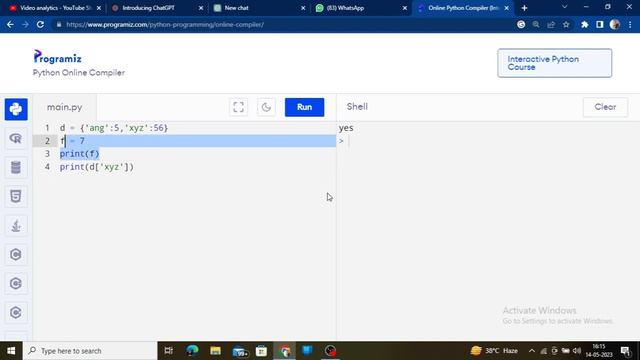Open Chrome three-dot menu

(x=630, y=24)
